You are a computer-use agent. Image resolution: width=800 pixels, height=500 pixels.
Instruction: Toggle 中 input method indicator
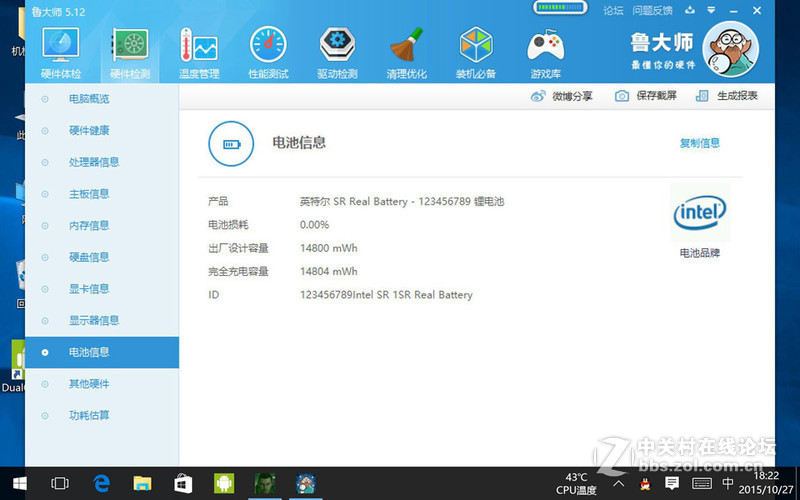pos(728,483)
